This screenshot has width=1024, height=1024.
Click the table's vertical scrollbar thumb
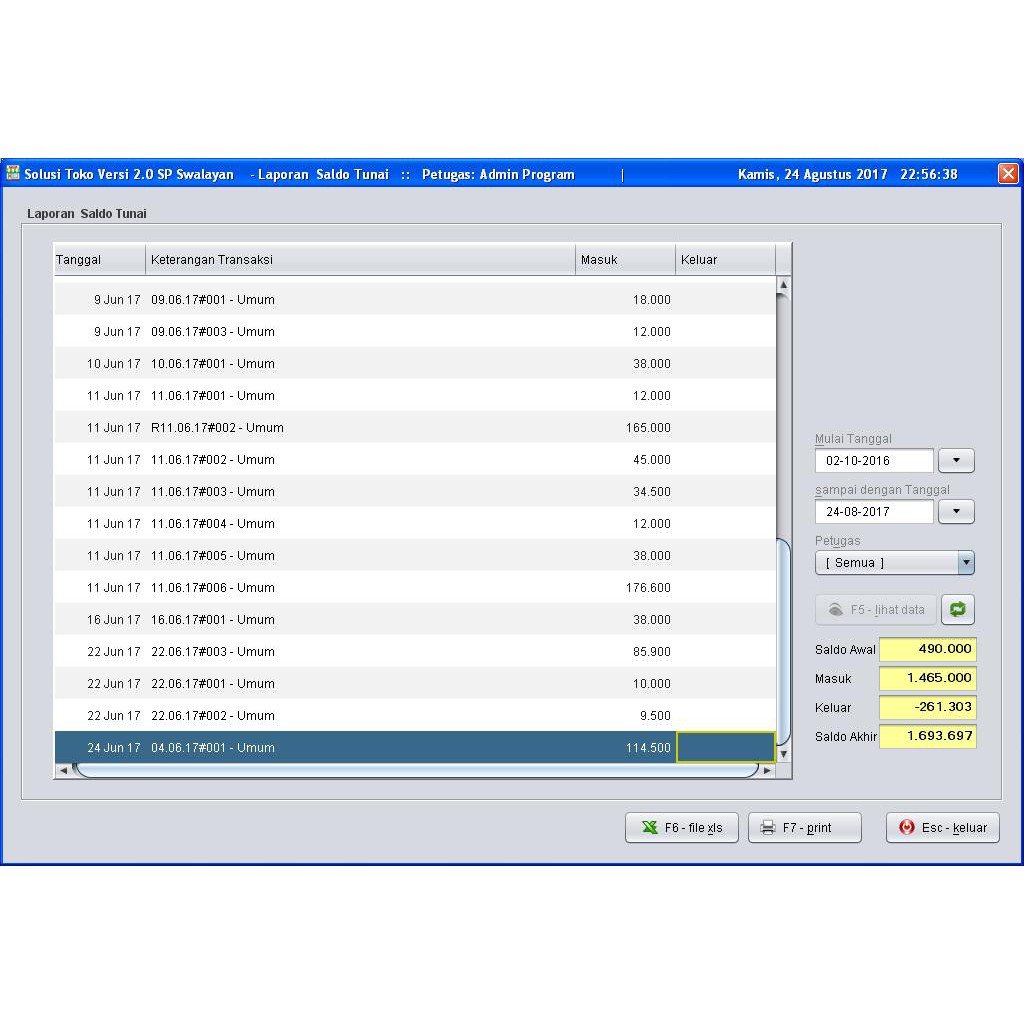[783, 641]
